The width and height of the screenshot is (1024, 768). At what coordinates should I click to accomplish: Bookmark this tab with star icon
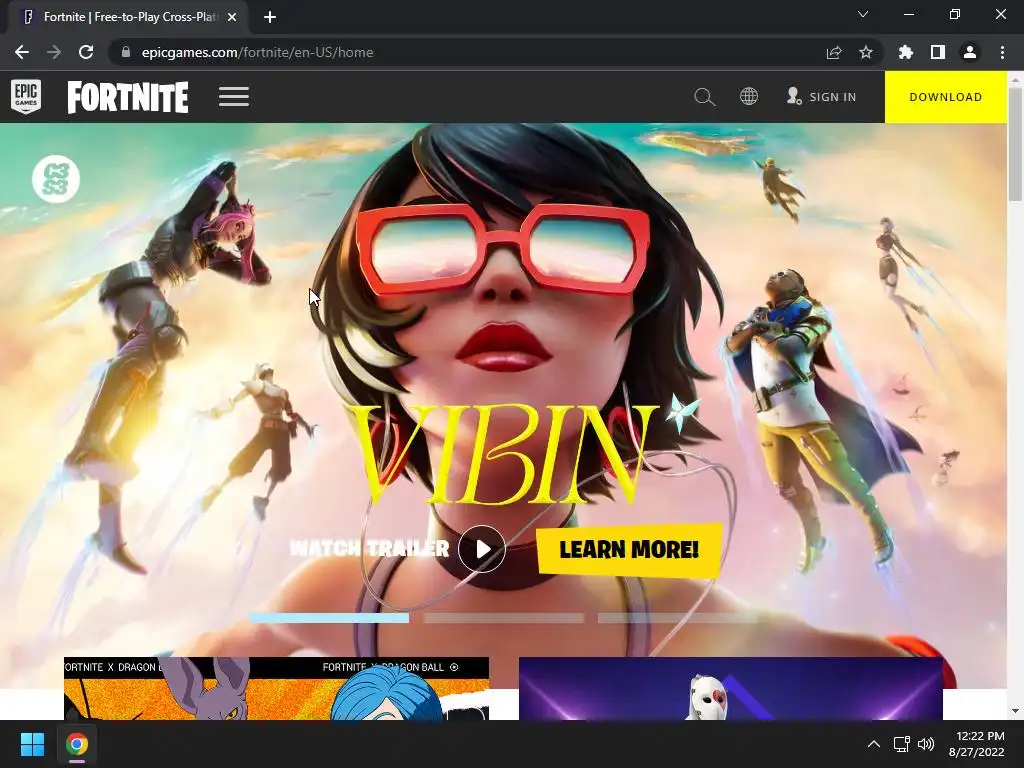point(866,52)
